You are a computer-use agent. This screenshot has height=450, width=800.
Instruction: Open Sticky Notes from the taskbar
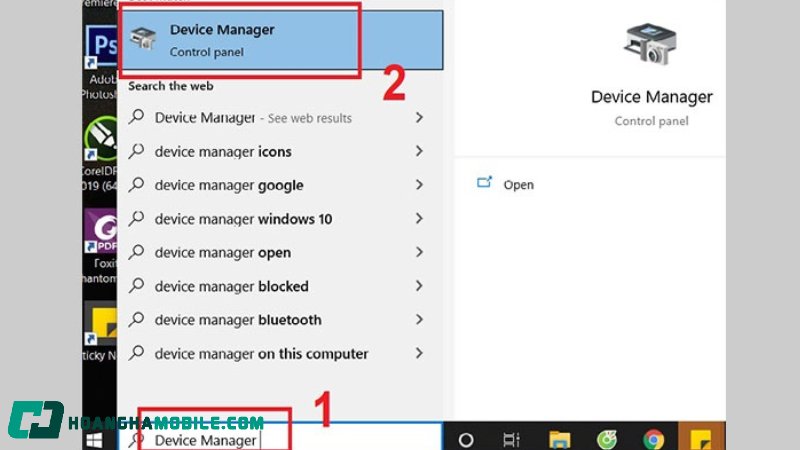701,440
